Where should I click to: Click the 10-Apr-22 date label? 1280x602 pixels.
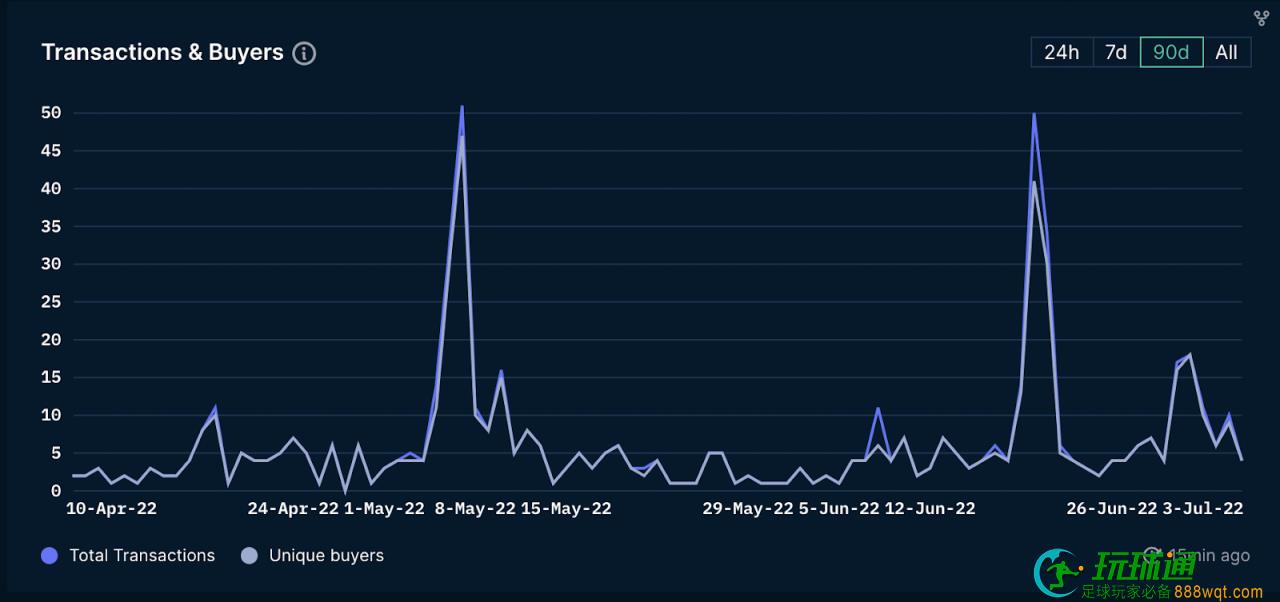click(111, 508)
